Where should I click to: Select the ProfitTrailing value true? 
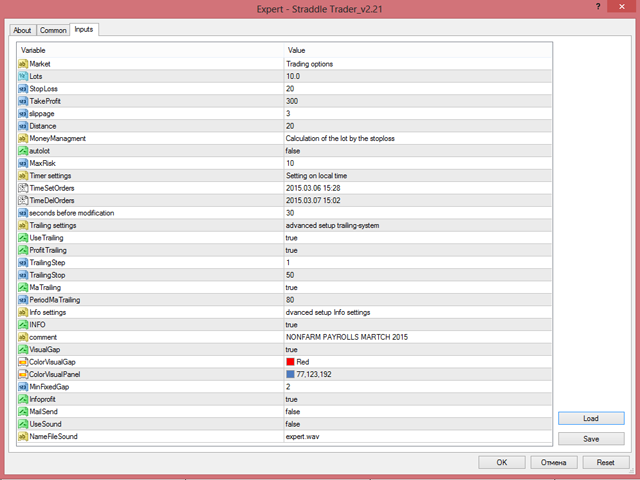pos(291,250)
